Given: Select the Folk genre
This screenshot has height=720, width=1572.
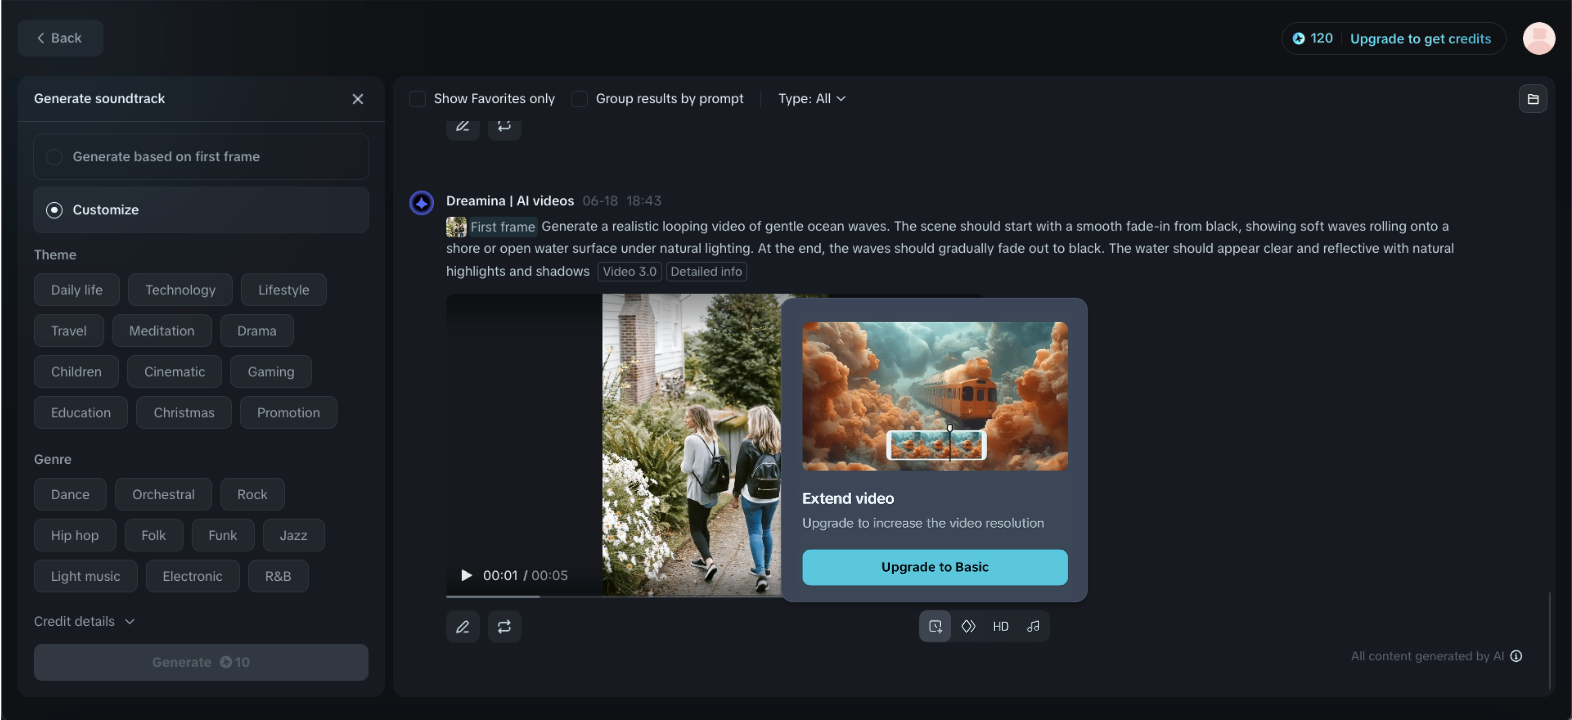Looking at the screenshot, I should point(153,536).
